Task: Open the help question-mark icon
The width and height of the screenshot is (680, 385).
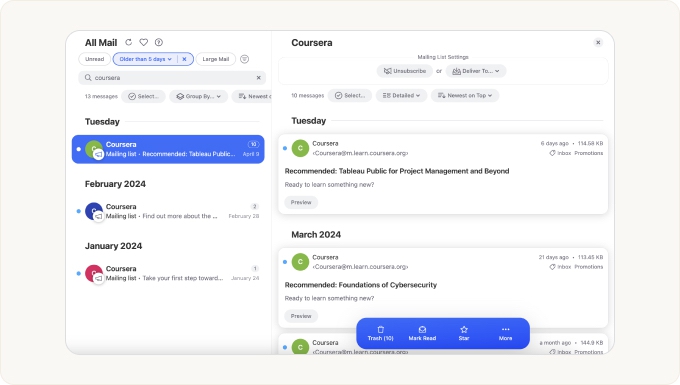Action: tap(159, 42)
